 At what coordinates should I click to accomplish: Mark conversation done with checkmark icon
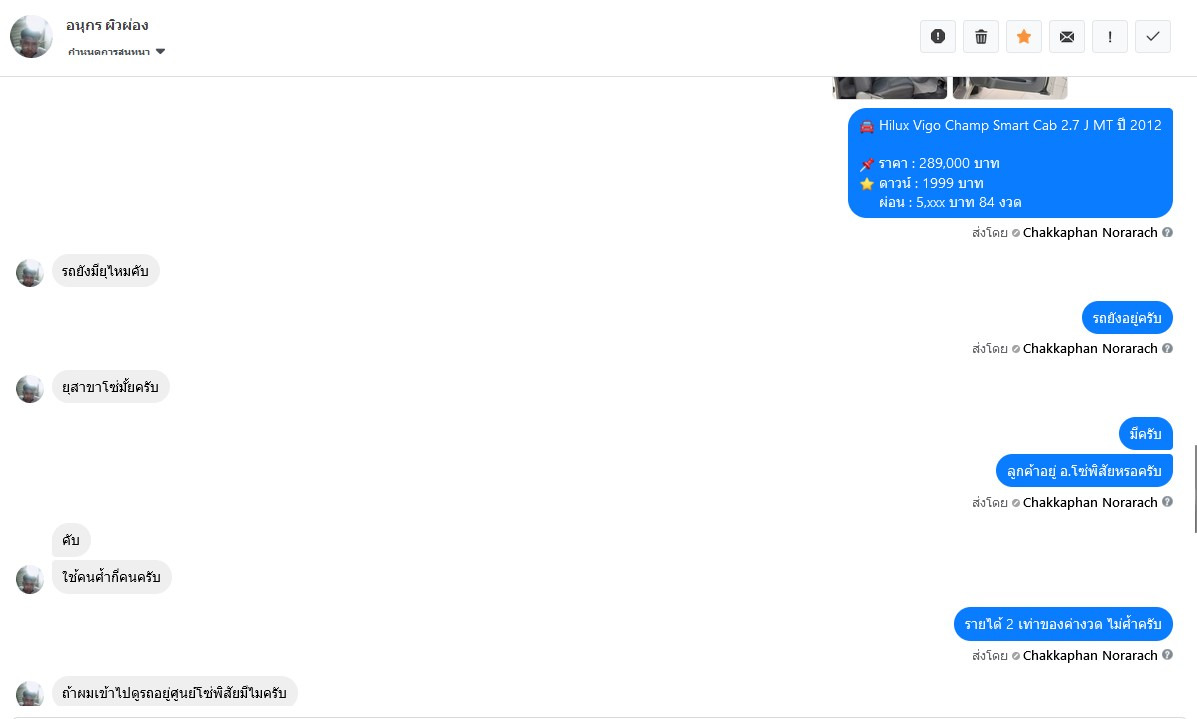click(1153, 37)
